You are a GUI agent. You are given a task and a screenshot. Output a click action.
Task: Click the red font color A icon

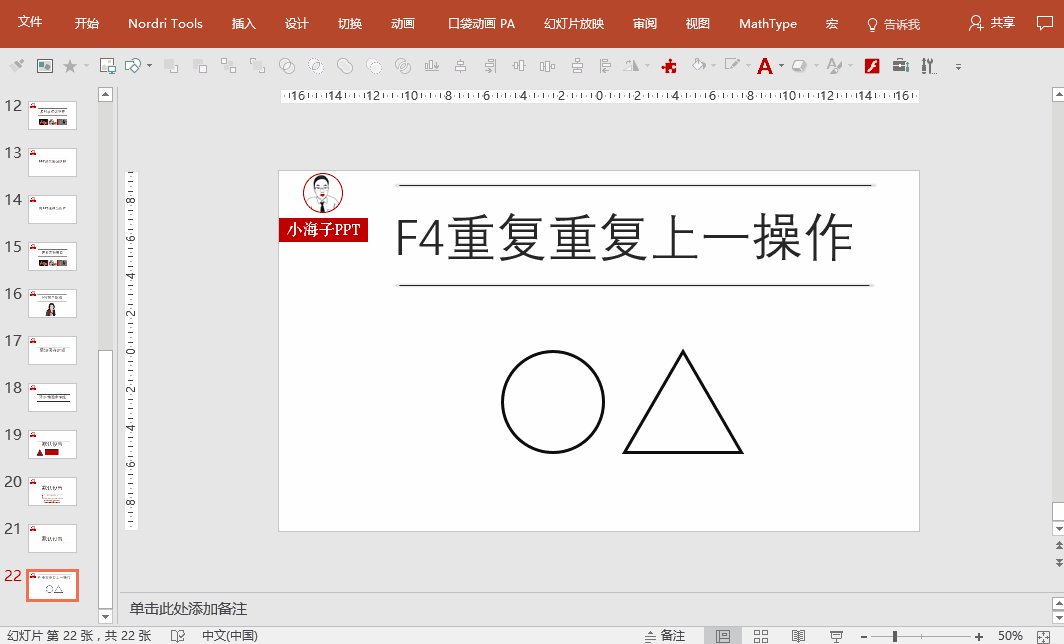[764, 66]
